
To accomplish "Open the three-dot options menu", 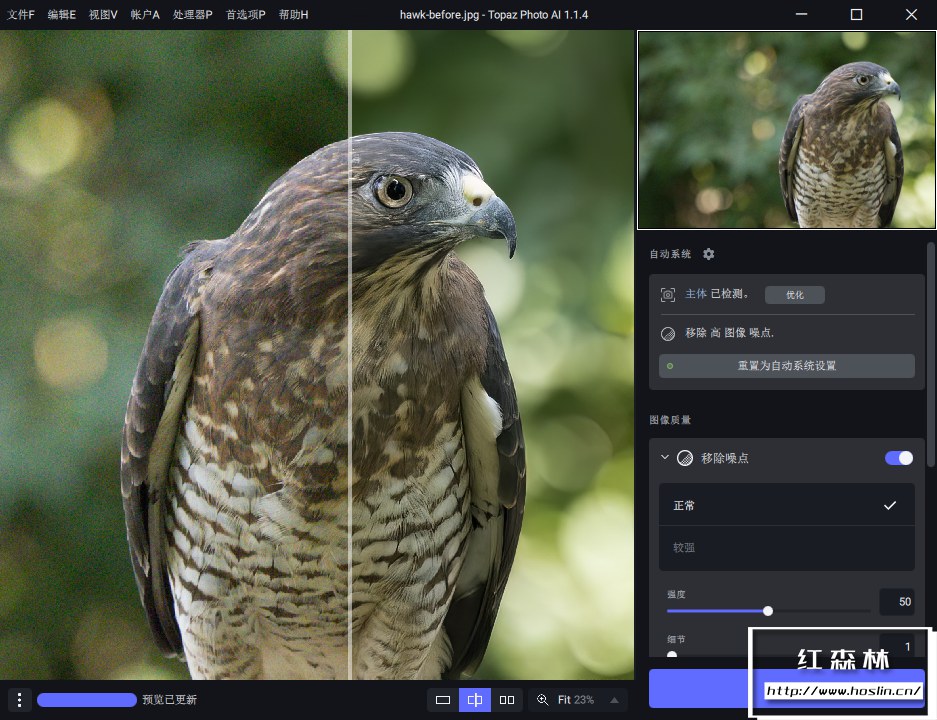I will [x=20, y=700].
